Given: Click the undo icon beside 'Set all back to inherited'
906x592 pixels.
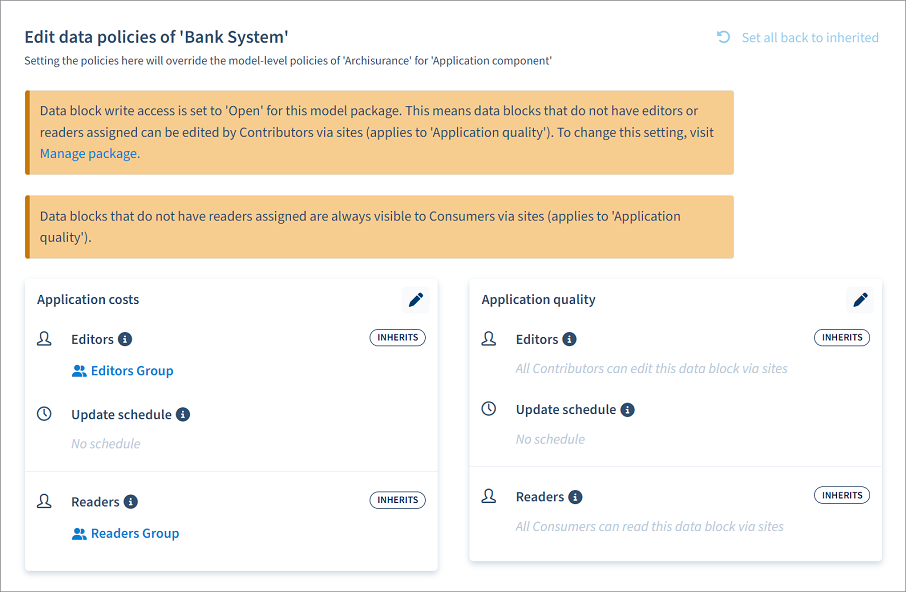Looking at the screenshot, I should [x=723, y=37].
